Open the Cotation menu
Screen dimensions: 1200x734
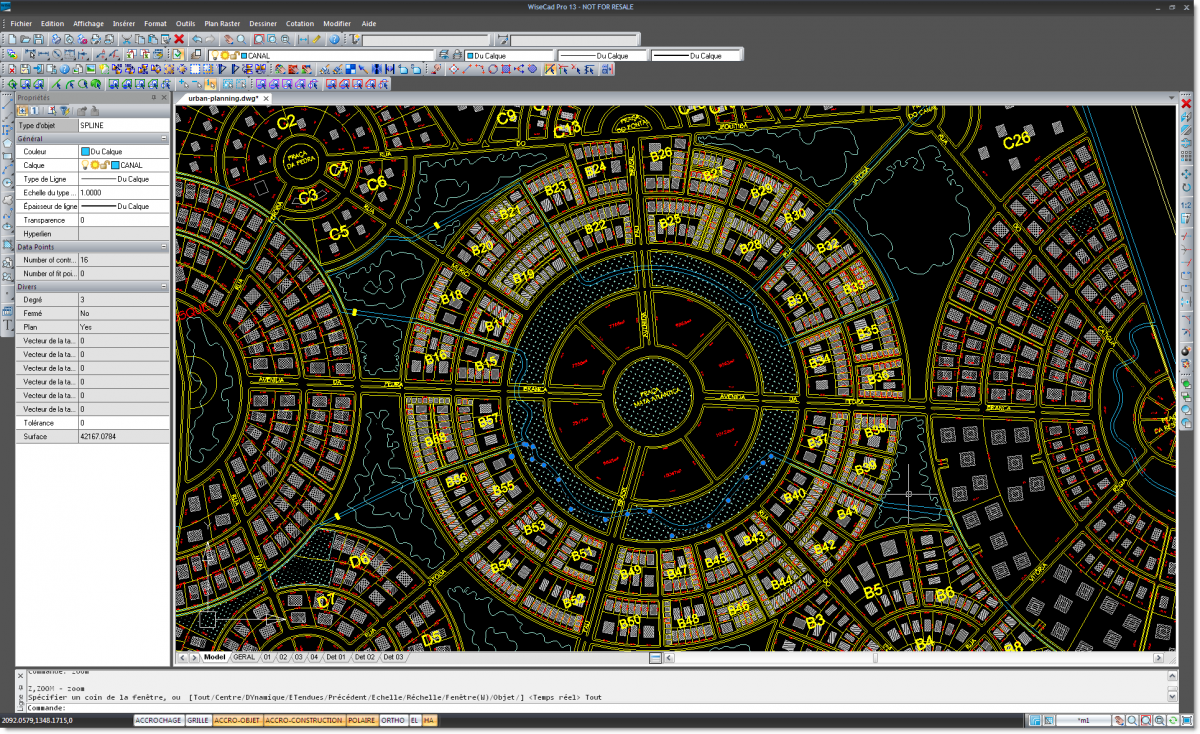[299, 22]
